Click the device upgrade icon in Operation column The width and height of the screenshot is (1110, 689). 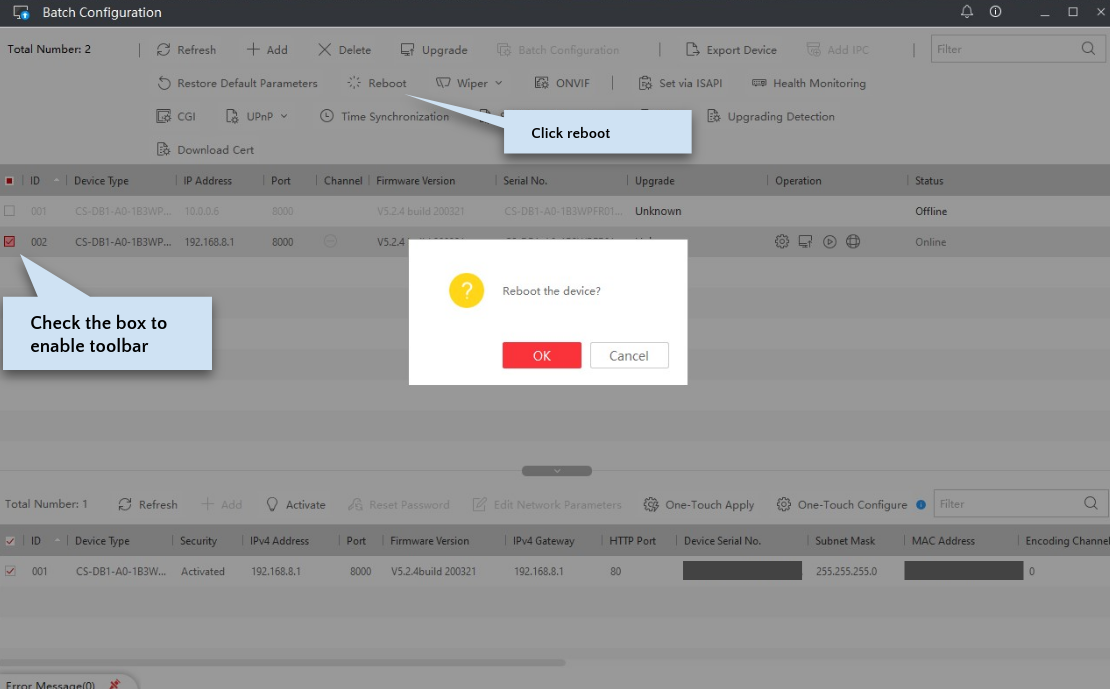coord(805,242)
